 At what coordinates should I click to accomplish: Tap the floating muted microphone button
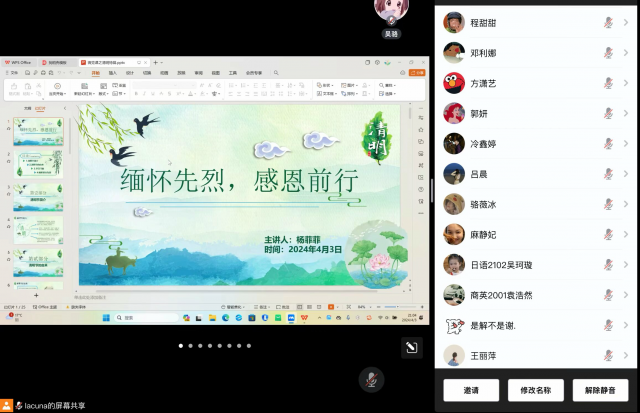pyautogui.click(x=372, y=379)
